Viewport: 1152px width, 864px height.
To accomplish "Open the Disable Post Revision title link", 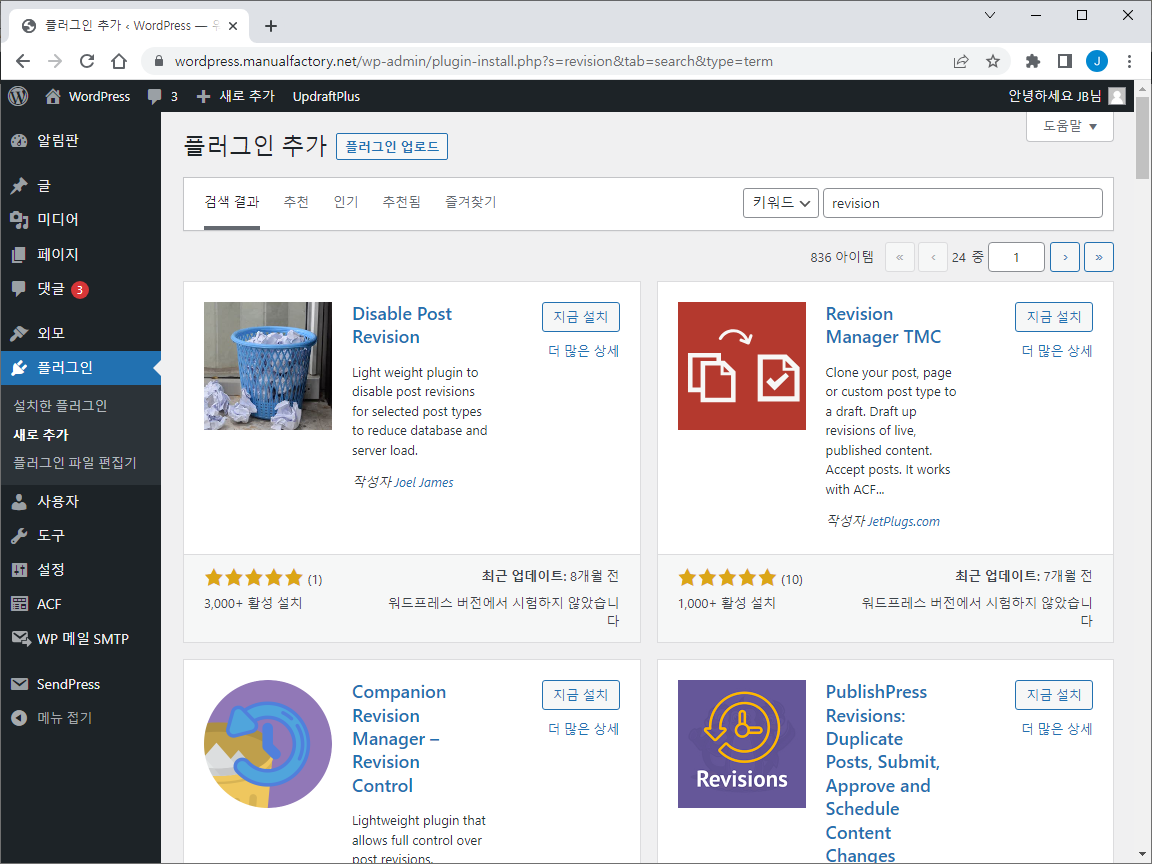I will click(x=402, y=325).
